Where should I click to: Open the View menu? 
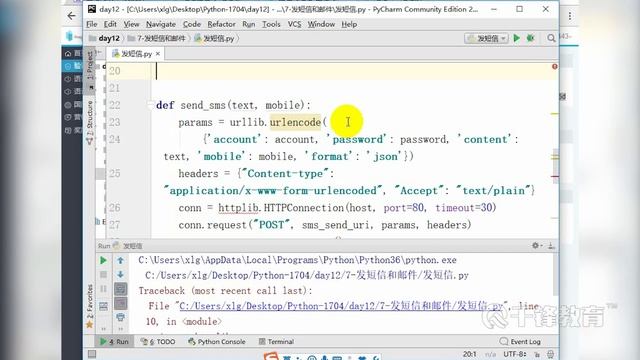pos(131,24)
